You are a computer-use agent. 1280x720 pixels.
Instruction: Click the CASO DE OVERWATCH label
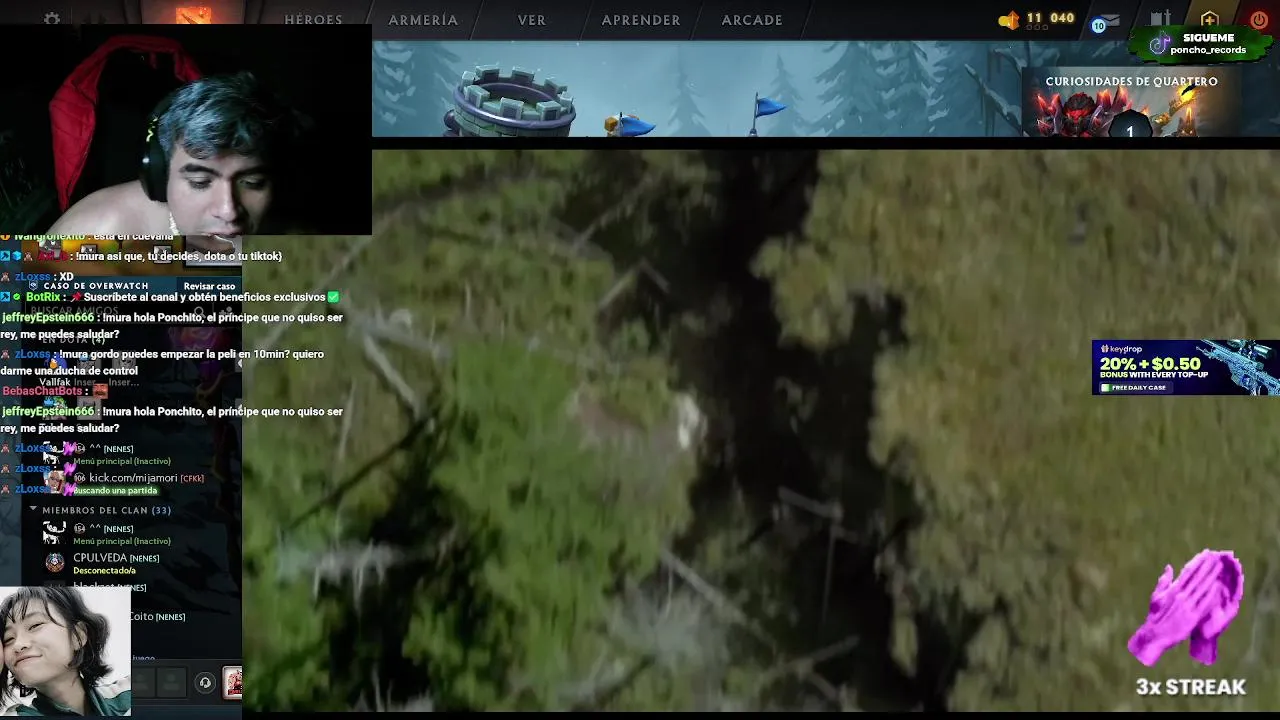[x=96, y=286]
